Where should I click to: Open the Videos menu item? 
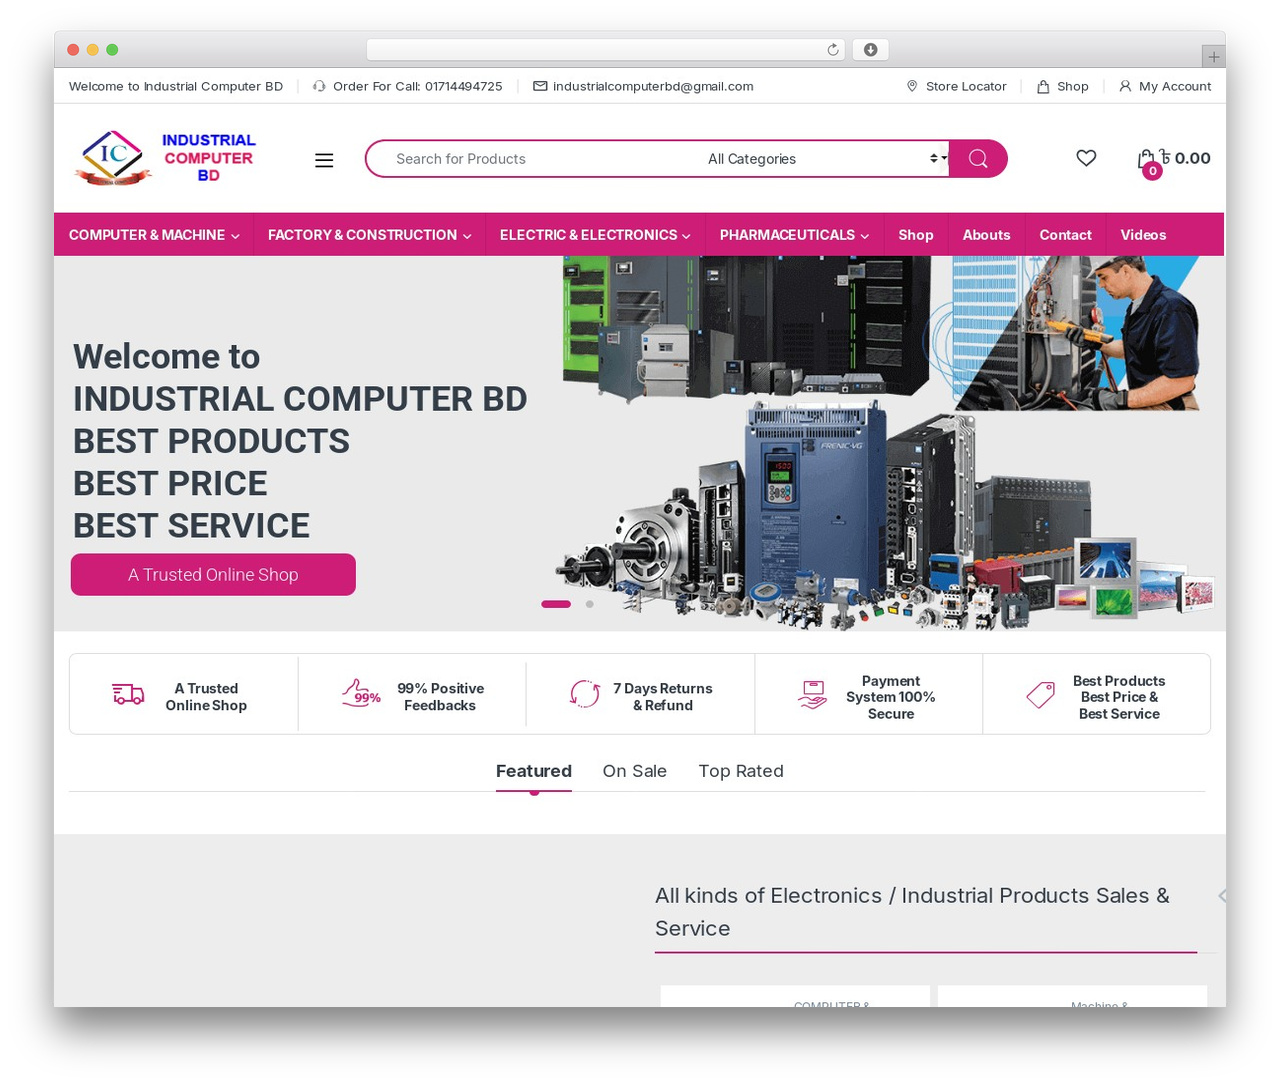(1143, 235)
